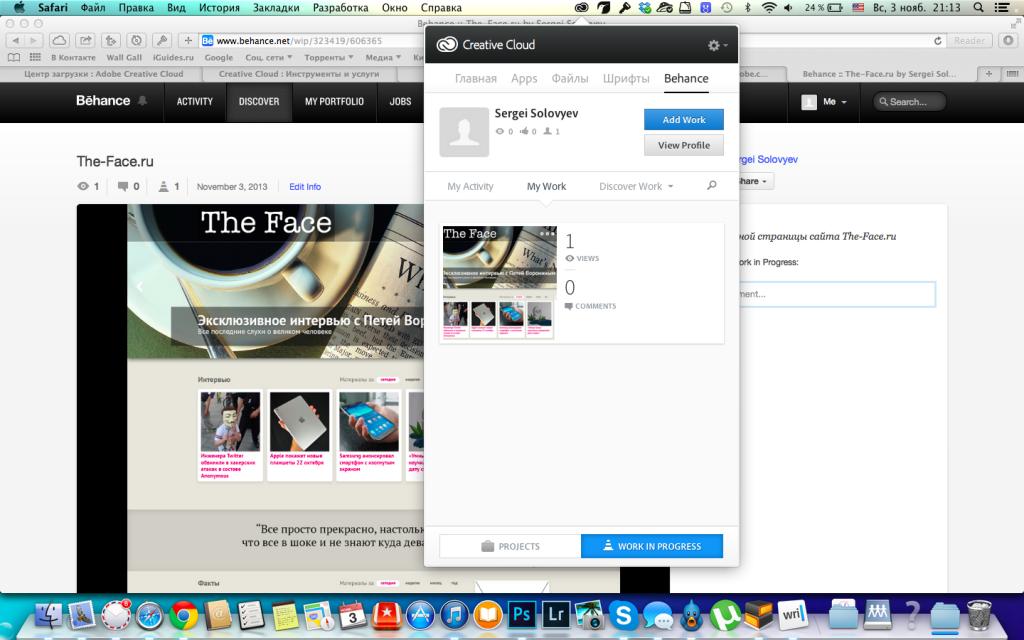Open App Store from the Dock

tap(421, 615)
